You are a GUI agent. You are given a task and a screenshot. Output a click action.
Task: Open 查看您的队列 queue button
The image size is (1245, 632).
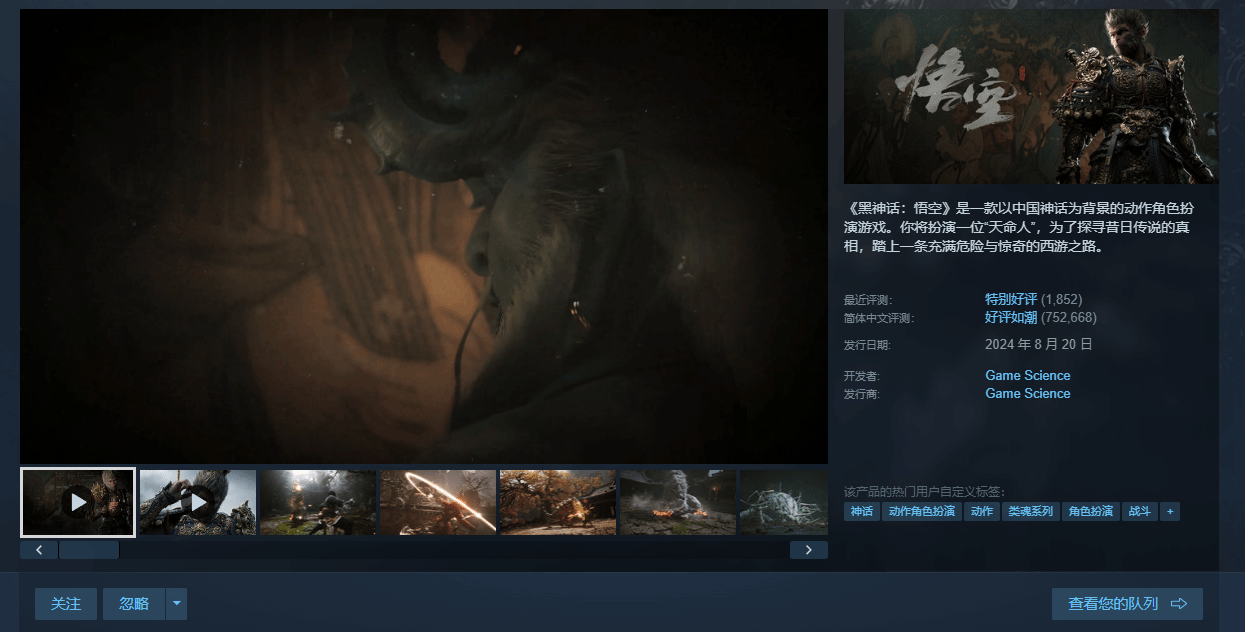point(1126,604)
